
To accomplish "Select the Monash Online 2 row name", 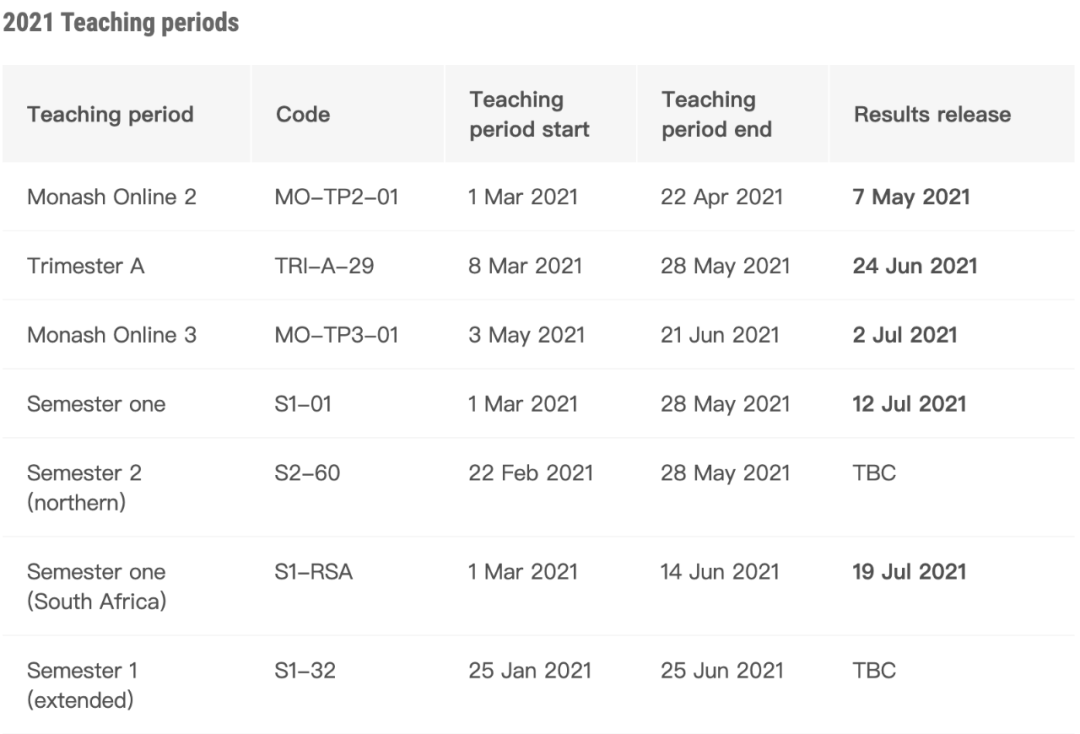I will (x=112, y=197).
